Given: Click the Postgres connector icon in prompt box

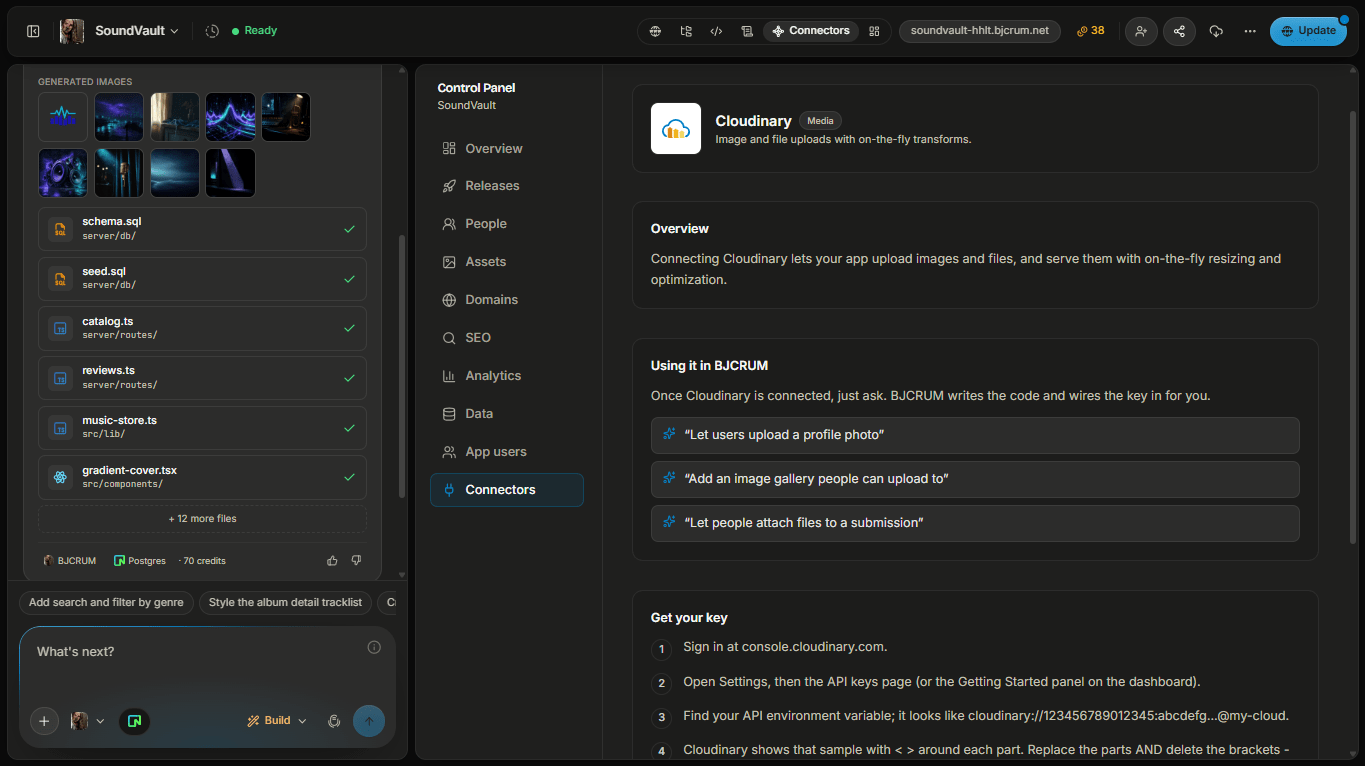Looking at the screenshot, I should (x=134, y=721).
